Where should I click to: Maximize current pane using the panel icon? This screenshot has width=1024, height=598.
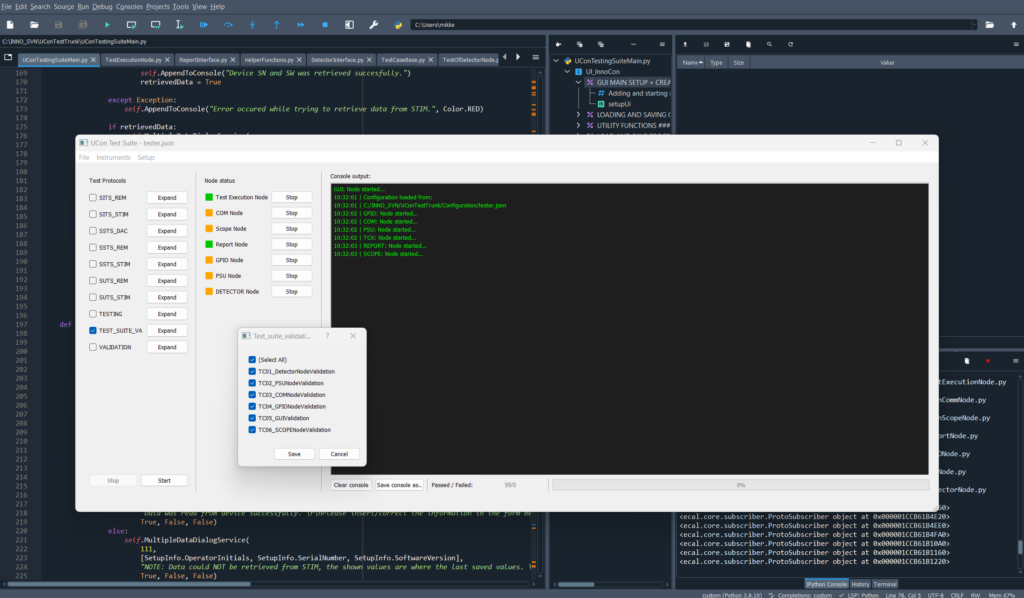coord(350,25)
